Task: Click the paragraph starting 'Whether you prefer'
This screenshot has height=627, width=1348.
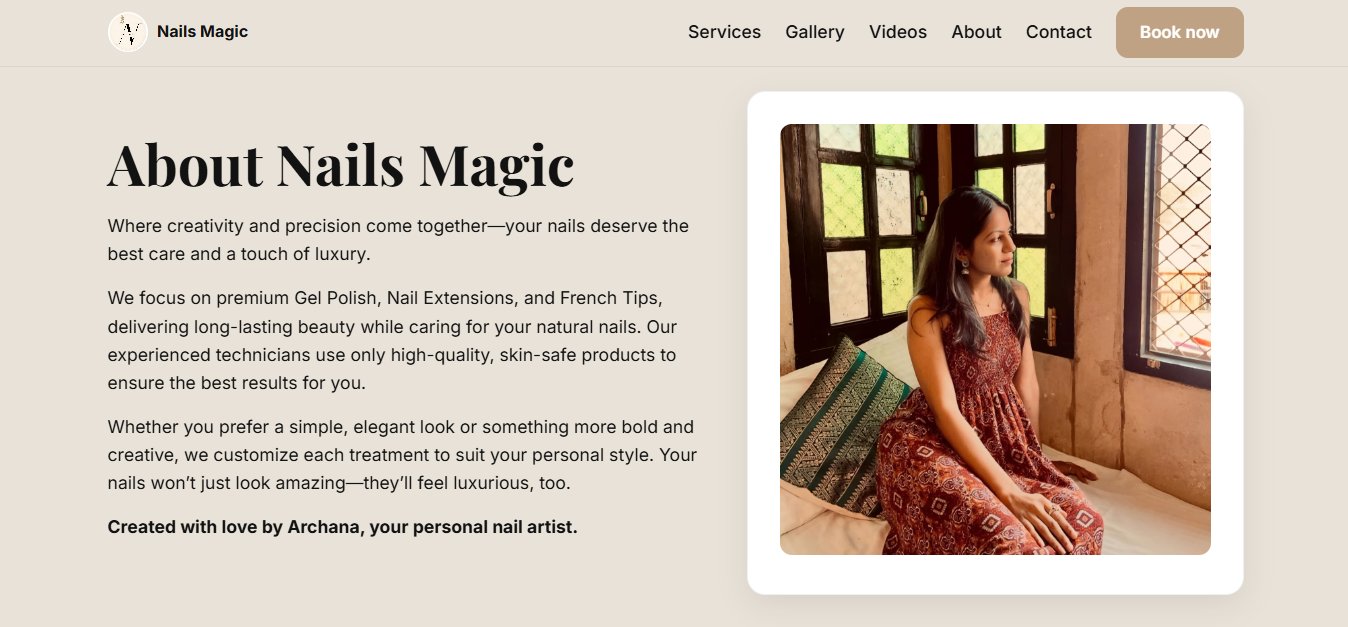Action: [x=402, y=455]
